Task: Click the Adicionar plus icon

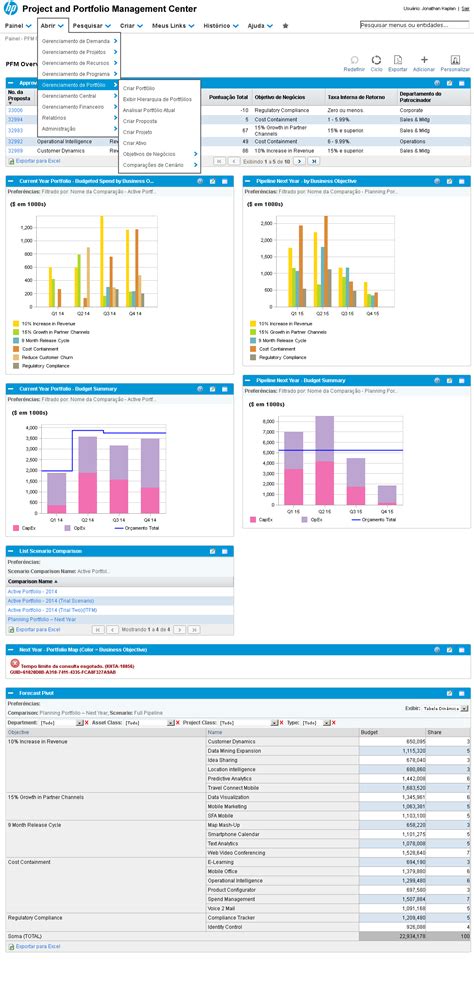Action: pyautogui.click(x=424, y=60)
